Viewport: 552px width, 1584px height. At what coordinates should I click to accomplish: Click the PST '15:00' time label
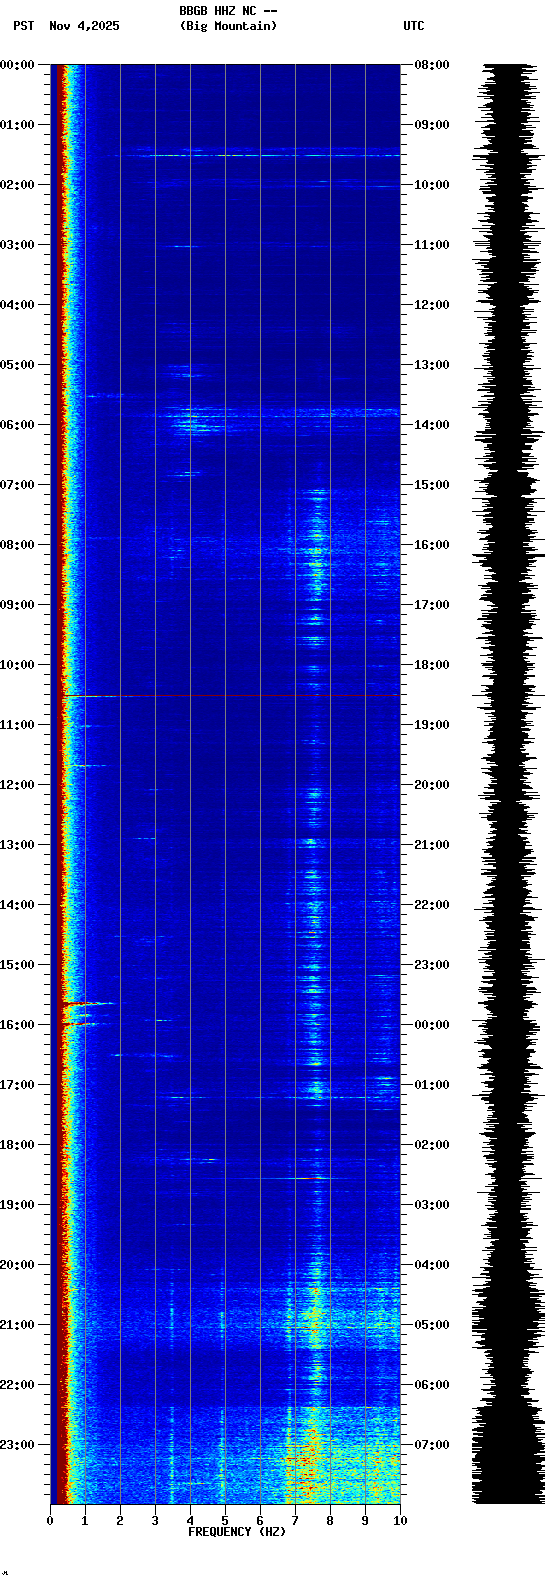(18, 965)
